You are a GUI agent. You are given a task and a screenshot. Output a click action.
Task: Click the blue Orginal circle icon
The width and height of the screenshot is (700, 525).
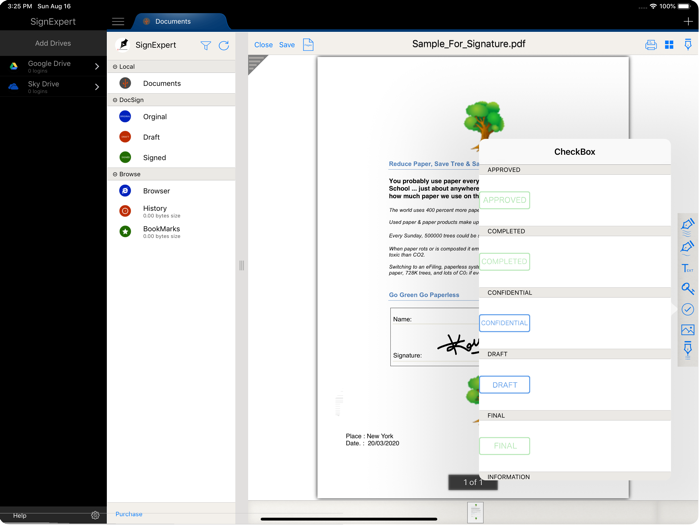[125, 117]
